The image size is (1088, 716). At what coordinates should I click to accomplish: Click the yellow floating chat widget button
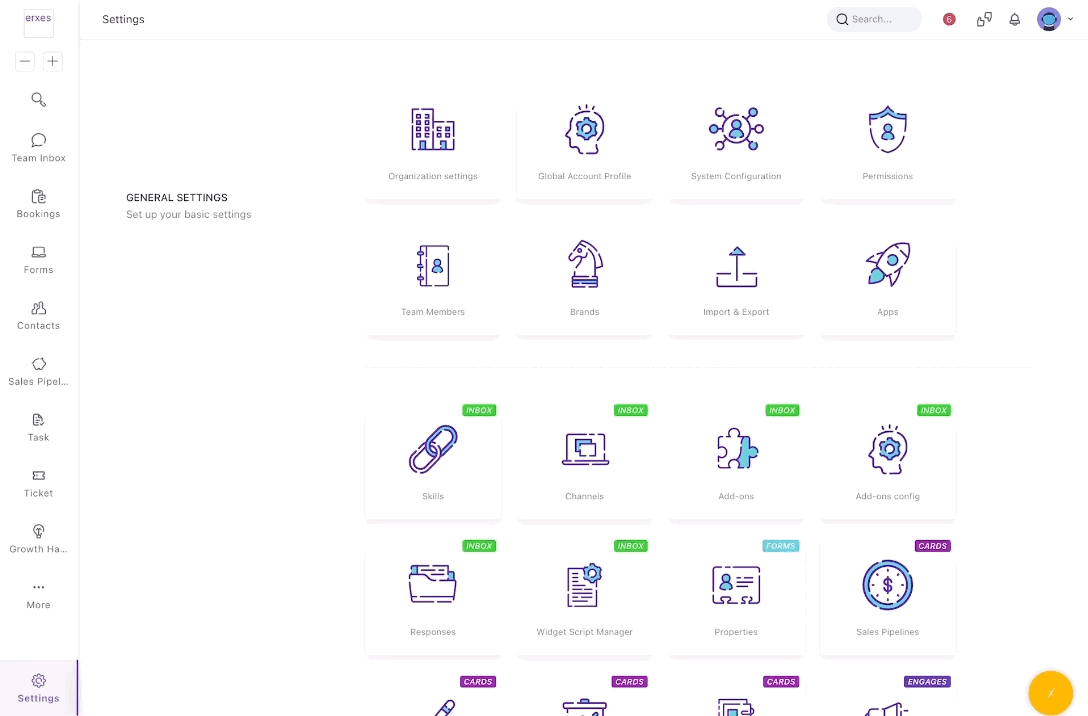(x=1051, y=693)
